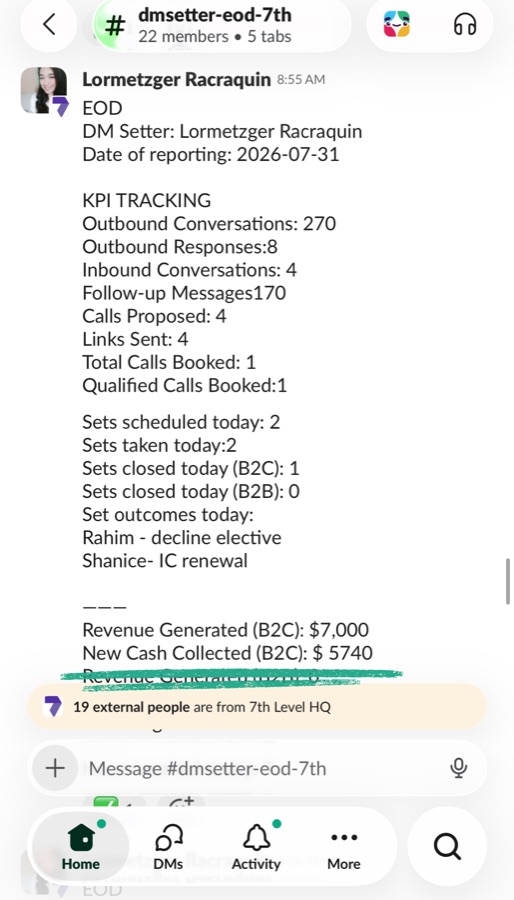Open Lormetzger Racraquin's avatar photo
The width and height of the screenshot is (514, 900).
[44, 90]
